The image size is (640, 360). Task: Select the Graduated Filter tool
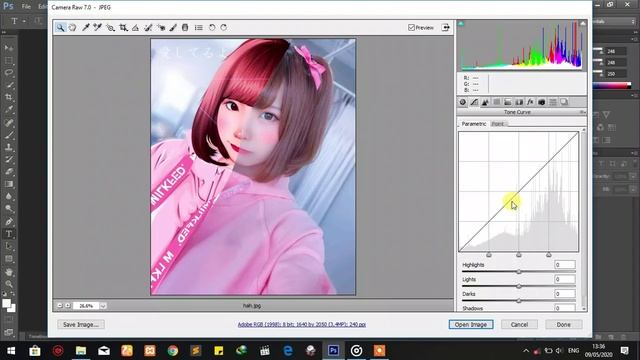(x=185, y=28)
